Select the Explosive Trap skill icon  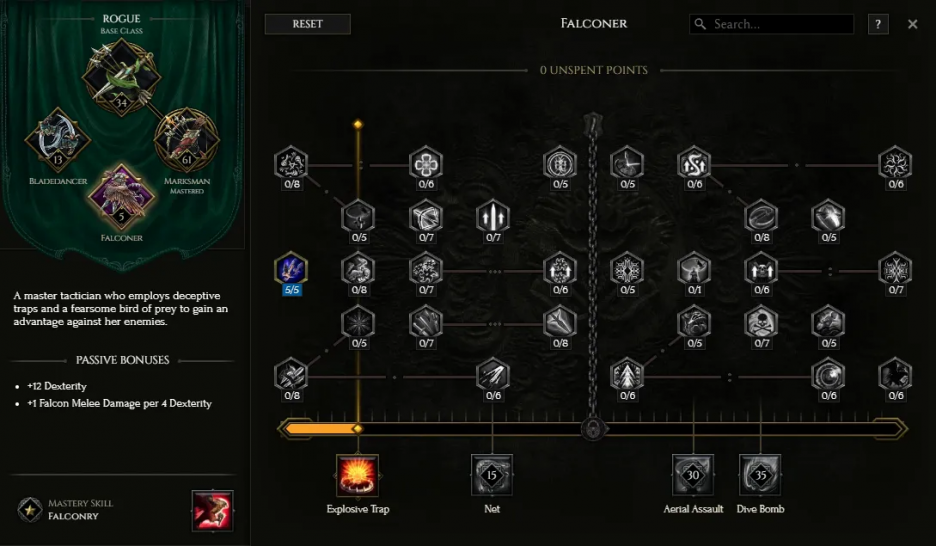point(358,475)
